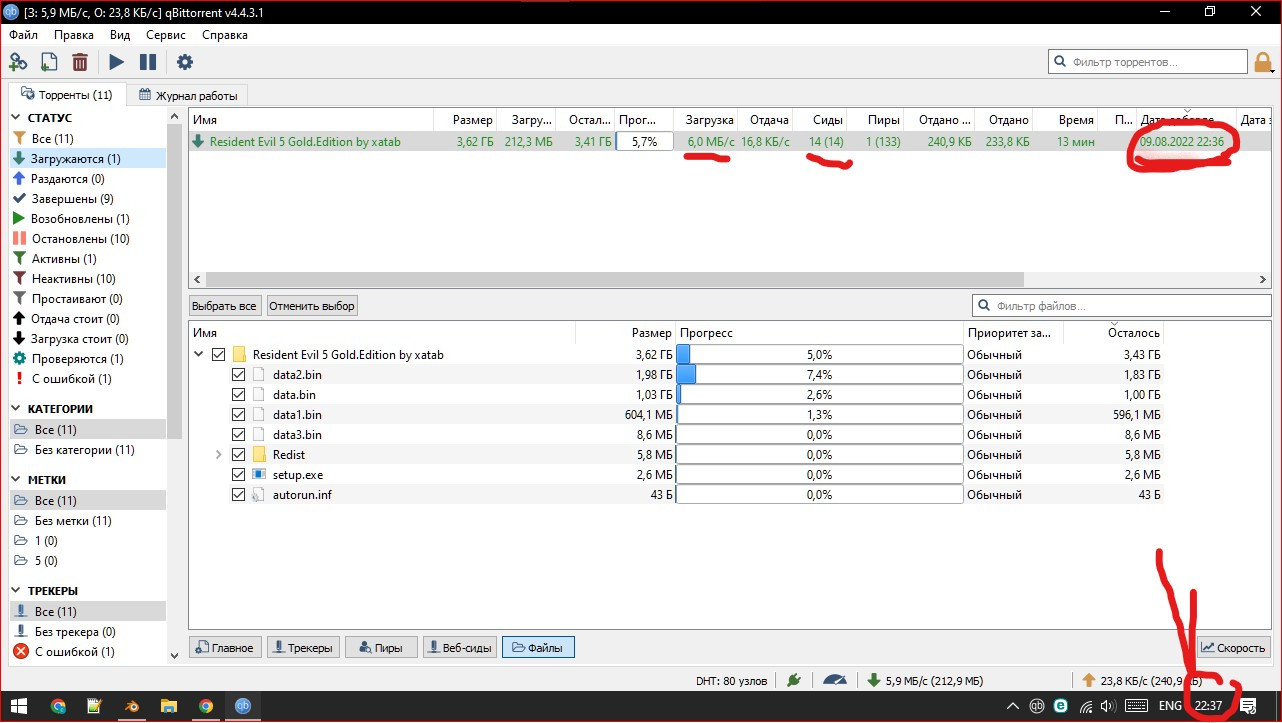Screen dimensions: 1282x723
Task: Open settings with the gear icon
Action: coord(185,62)
